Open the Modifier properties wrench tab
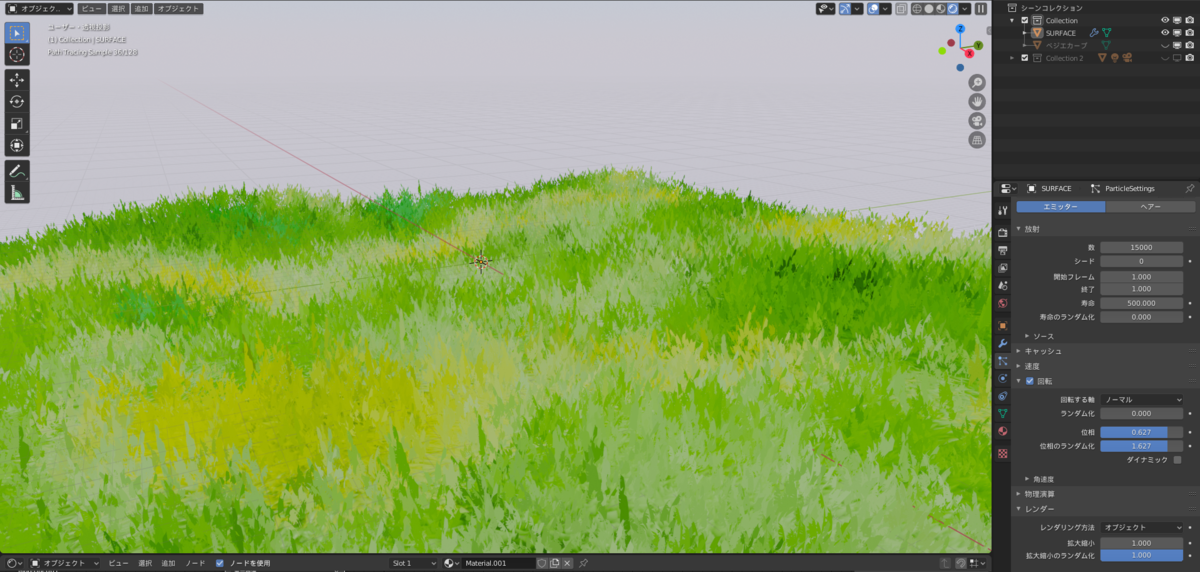 click(1003, 343)
